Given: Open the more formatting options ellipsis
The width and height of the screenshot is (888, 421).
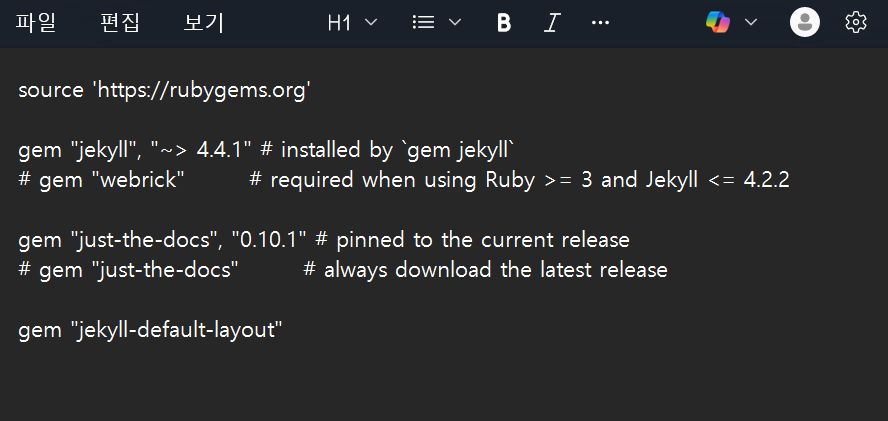Looking at the screenshot, I should point(600,23).
